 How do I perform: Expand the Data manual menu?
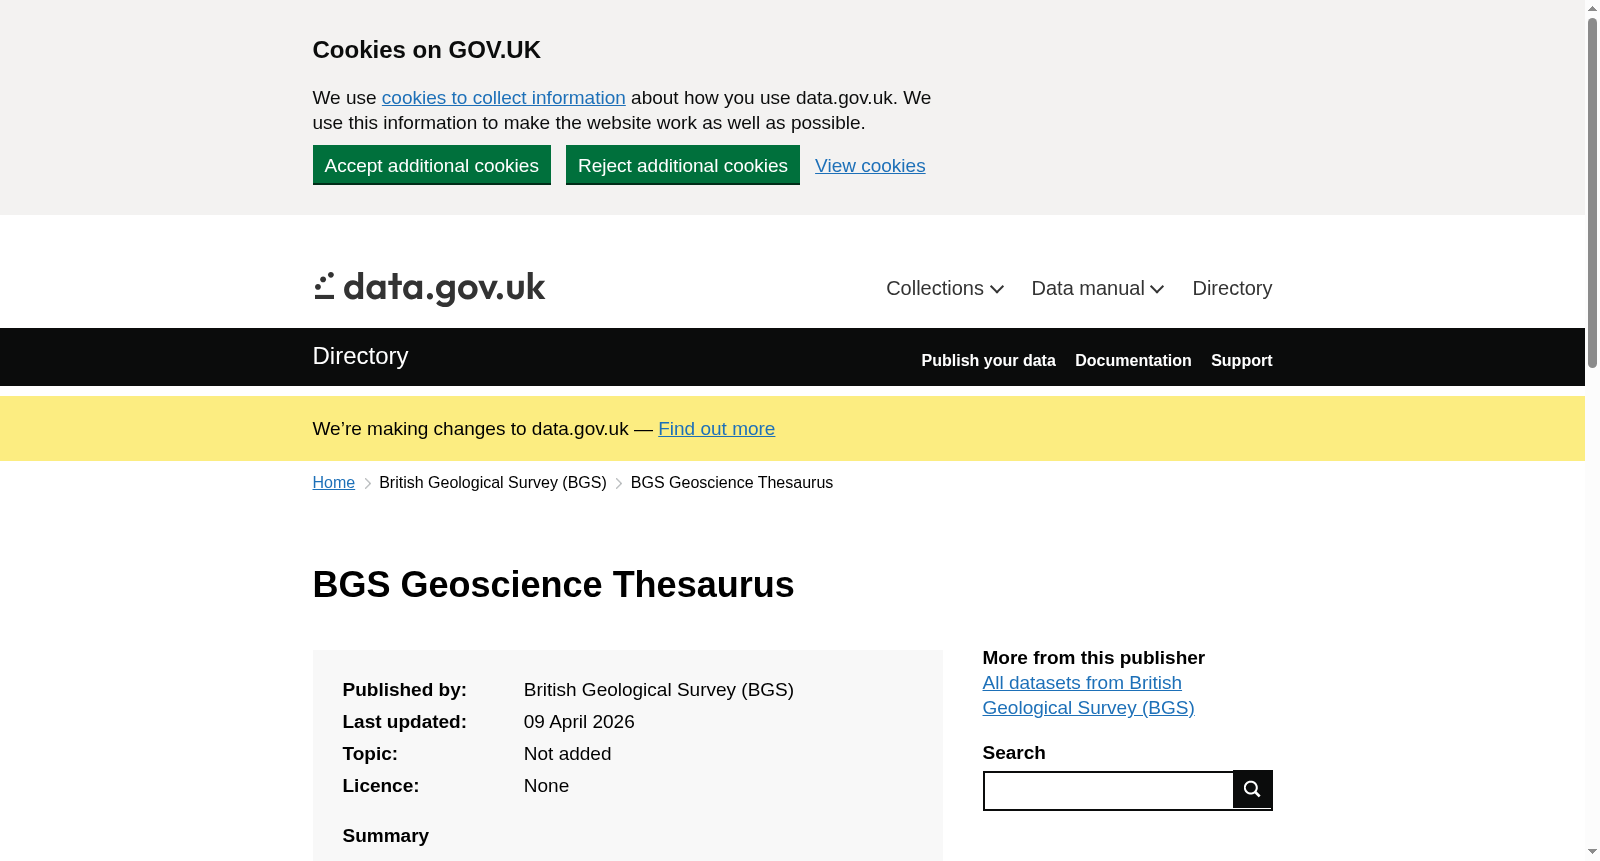pos(1098,288)
